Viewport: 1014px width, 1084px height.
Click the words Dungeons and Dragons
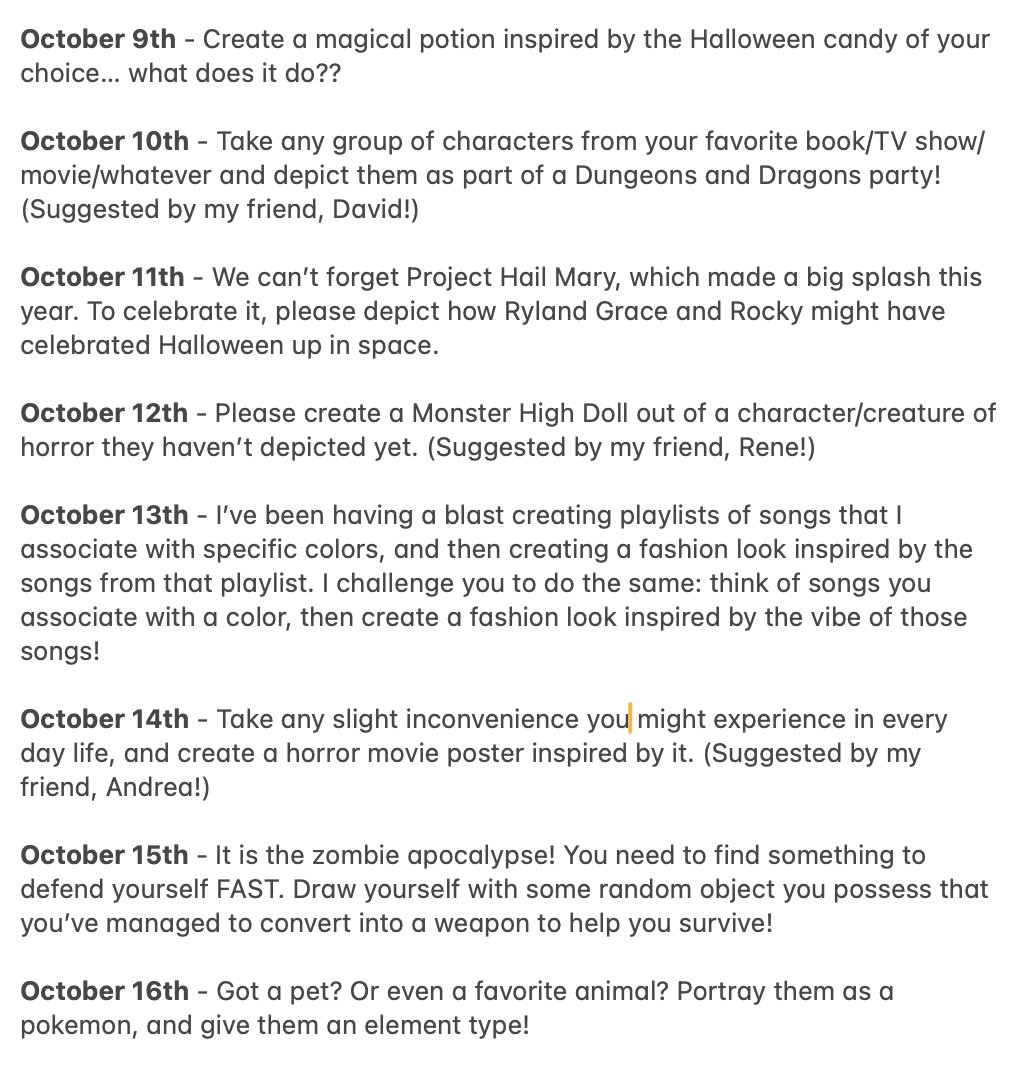coord(716,176)
